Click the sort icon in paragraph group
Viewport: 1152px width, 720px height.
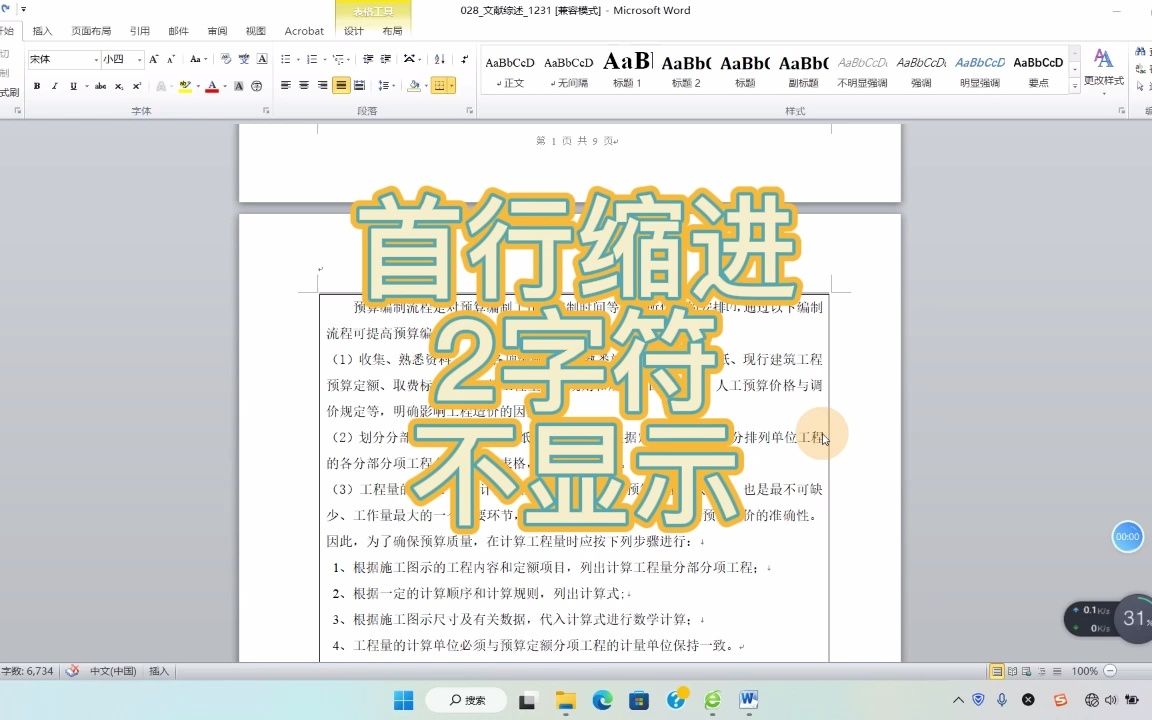tap(439, 60)
